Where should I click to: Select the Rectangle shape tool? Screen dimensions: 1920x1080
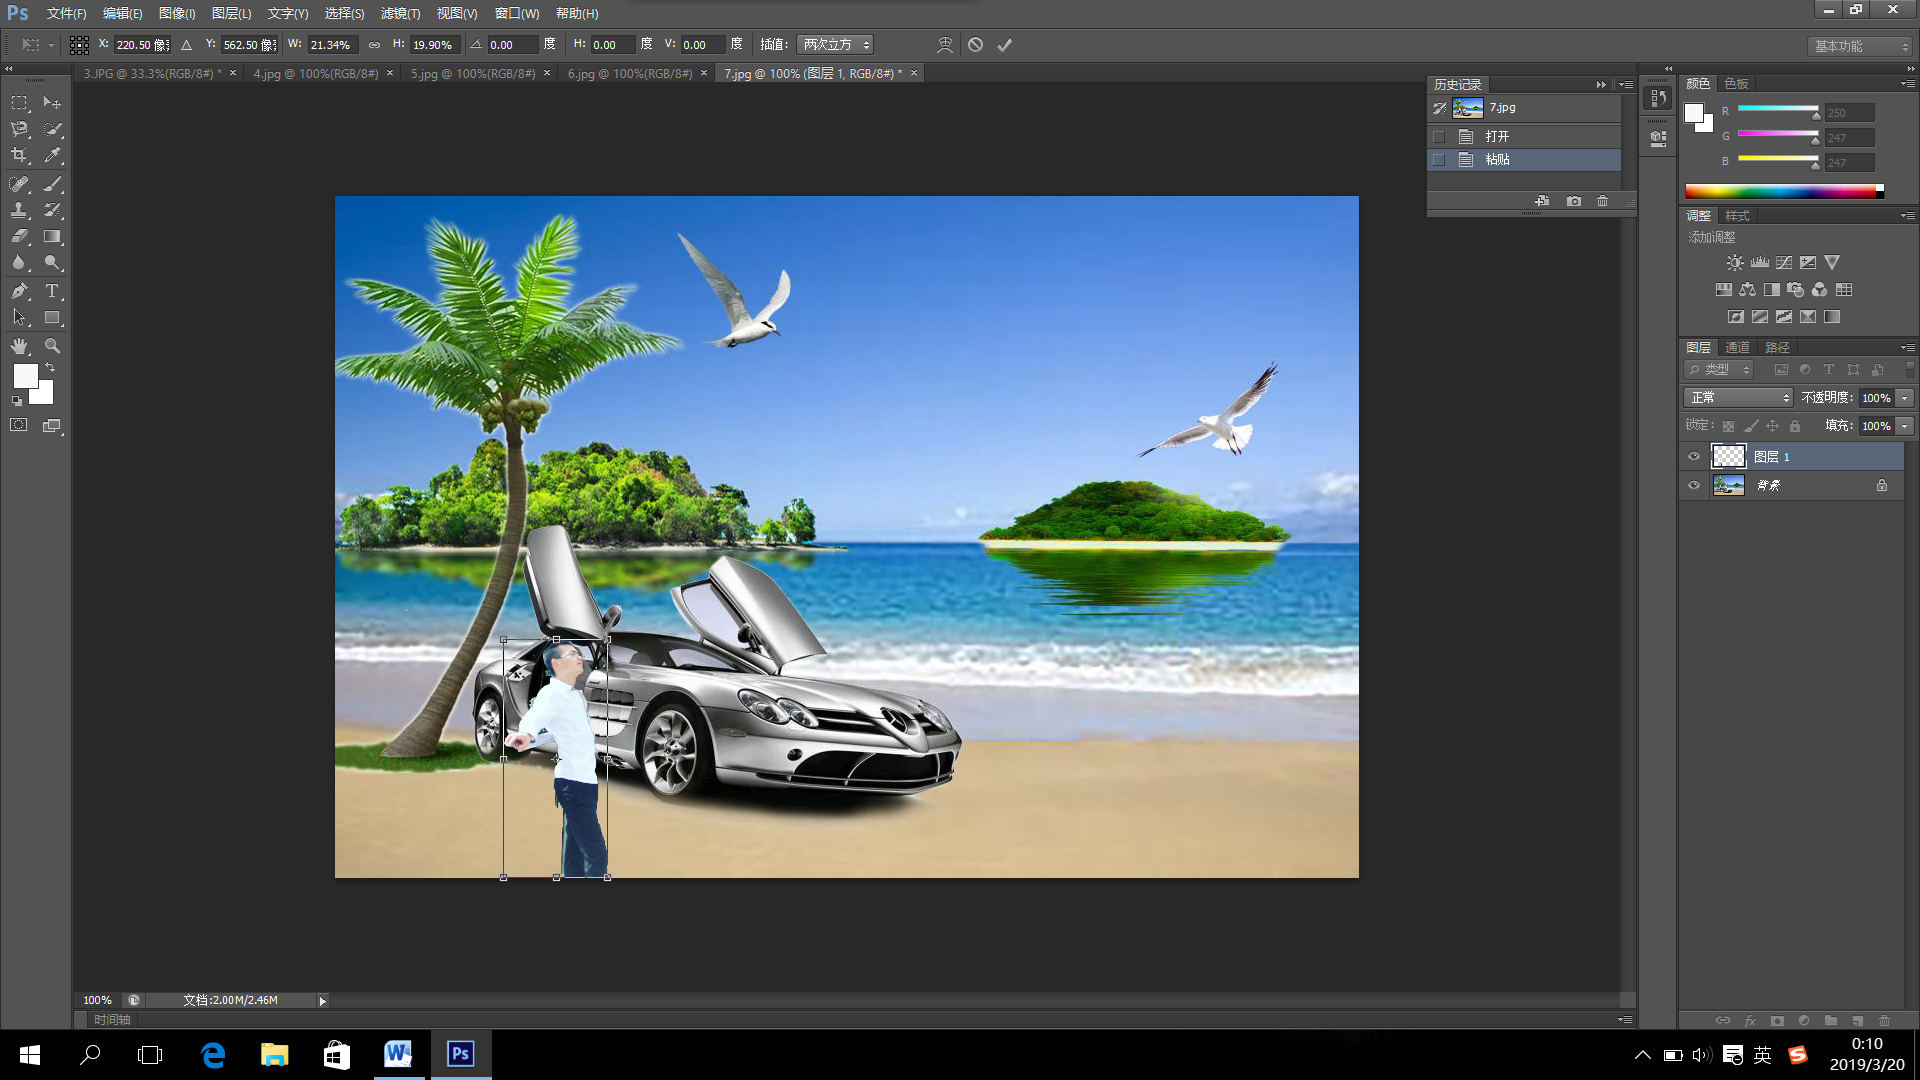coord(52,318)
